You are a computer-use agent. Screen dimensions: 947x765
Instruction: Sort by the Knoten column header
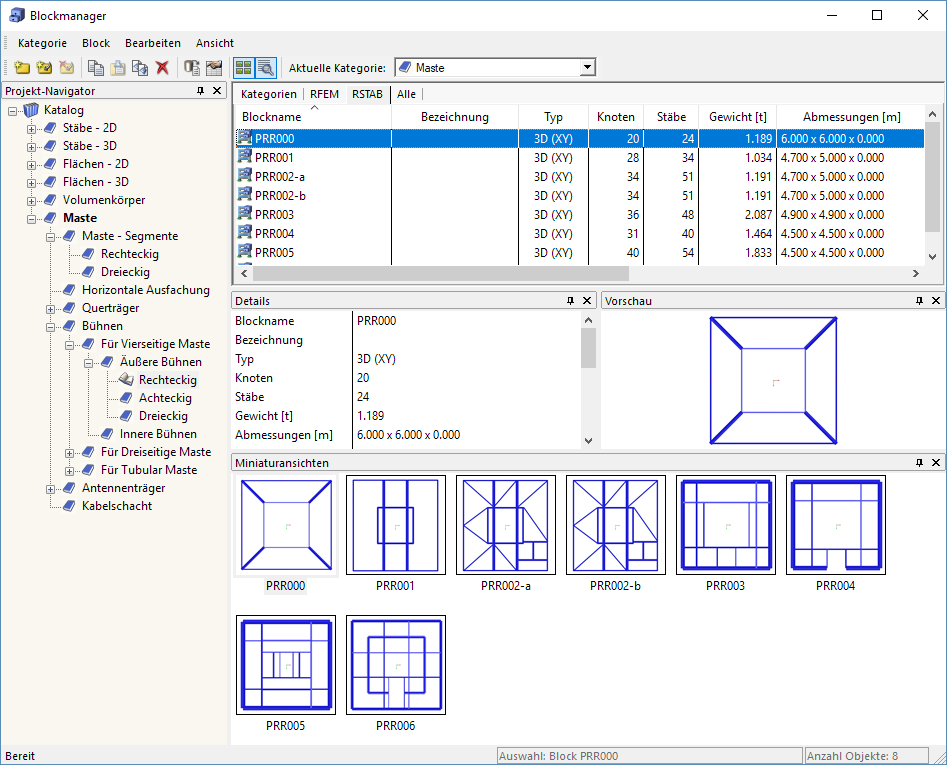615,117
